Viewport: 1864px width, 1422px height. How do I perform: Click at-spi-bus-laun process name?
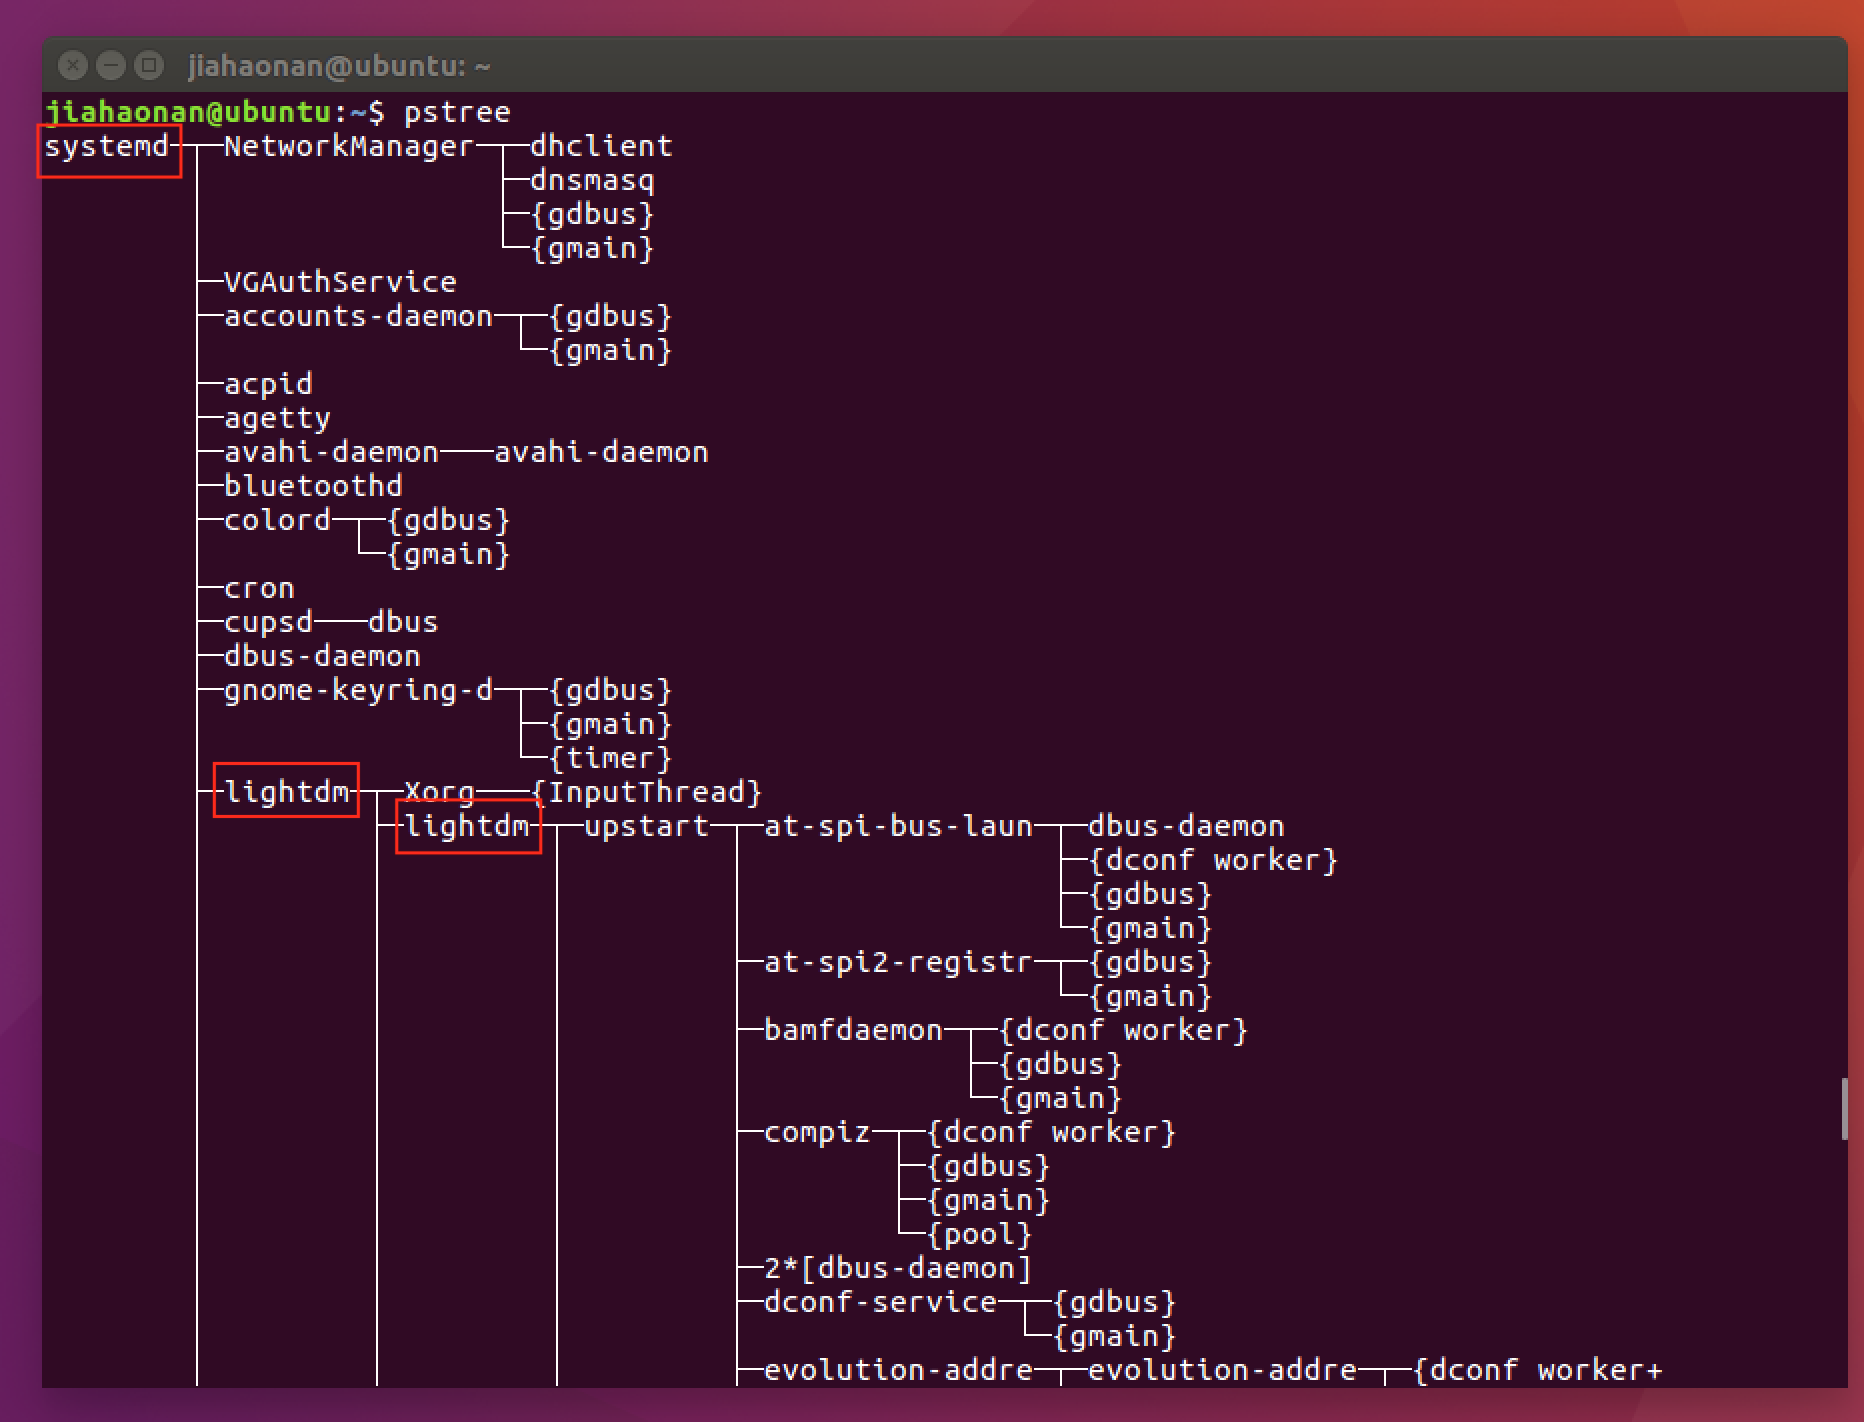(898, 826)
